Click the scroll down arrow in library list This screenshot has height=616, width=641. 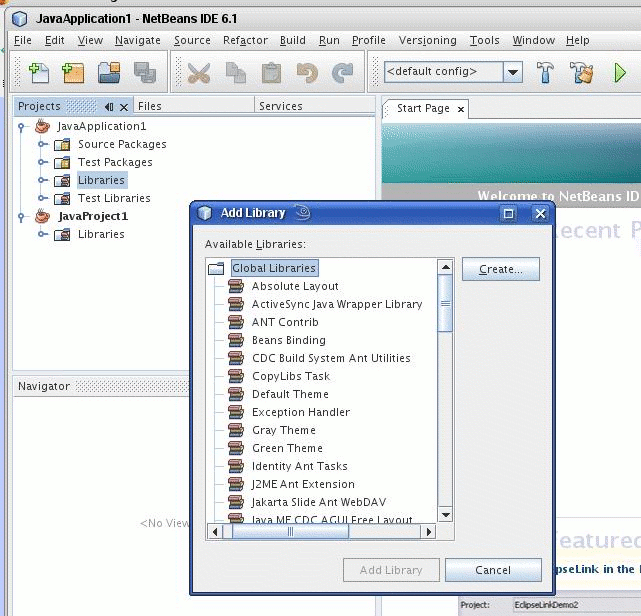tap(446, 515)
